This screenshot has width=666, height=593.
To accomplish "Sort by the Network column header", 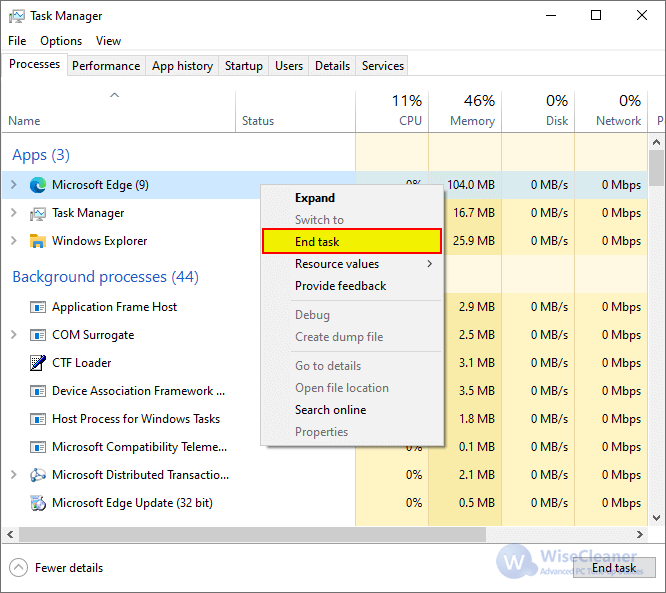I will point(611,111).
